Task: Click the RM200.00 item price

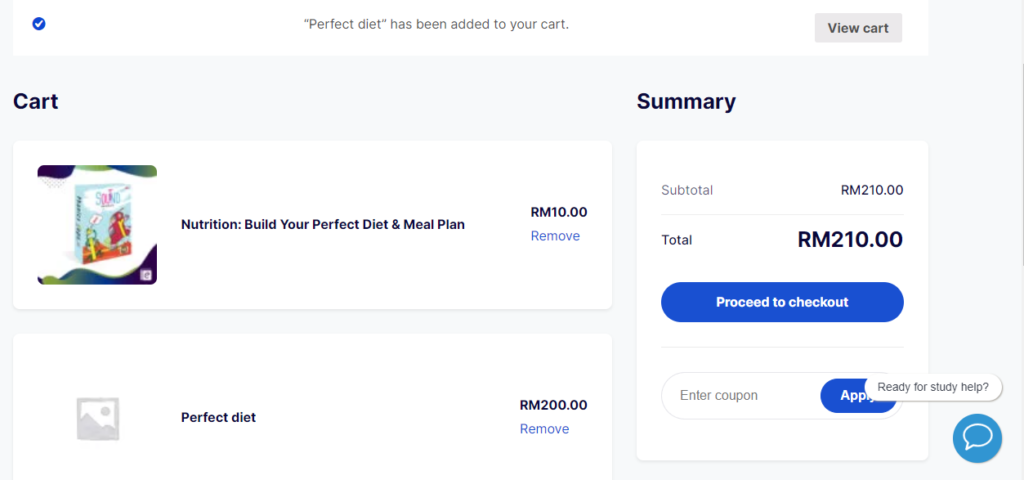Action: tap(553, 405)
